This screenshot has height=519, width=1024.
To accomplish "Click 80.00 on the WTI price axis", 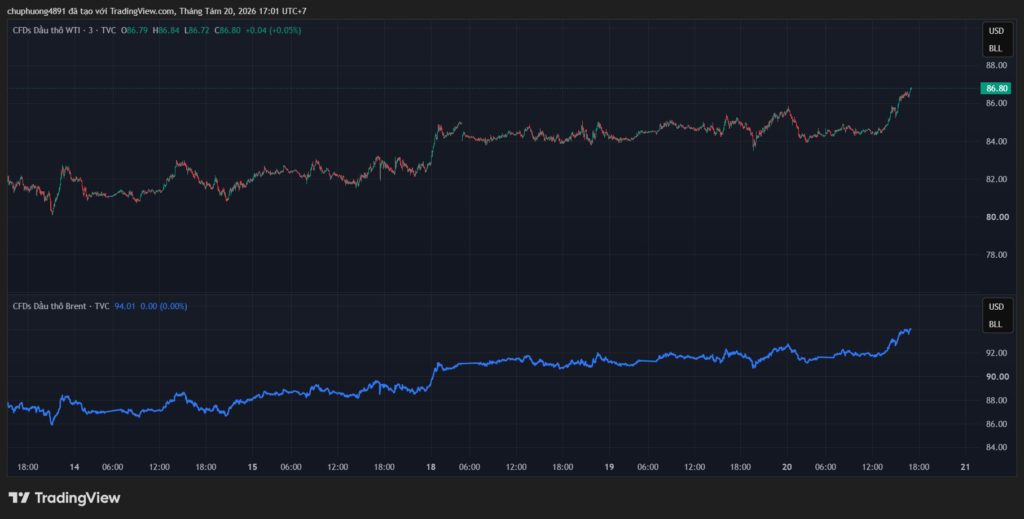I will (x=997, y=217).
